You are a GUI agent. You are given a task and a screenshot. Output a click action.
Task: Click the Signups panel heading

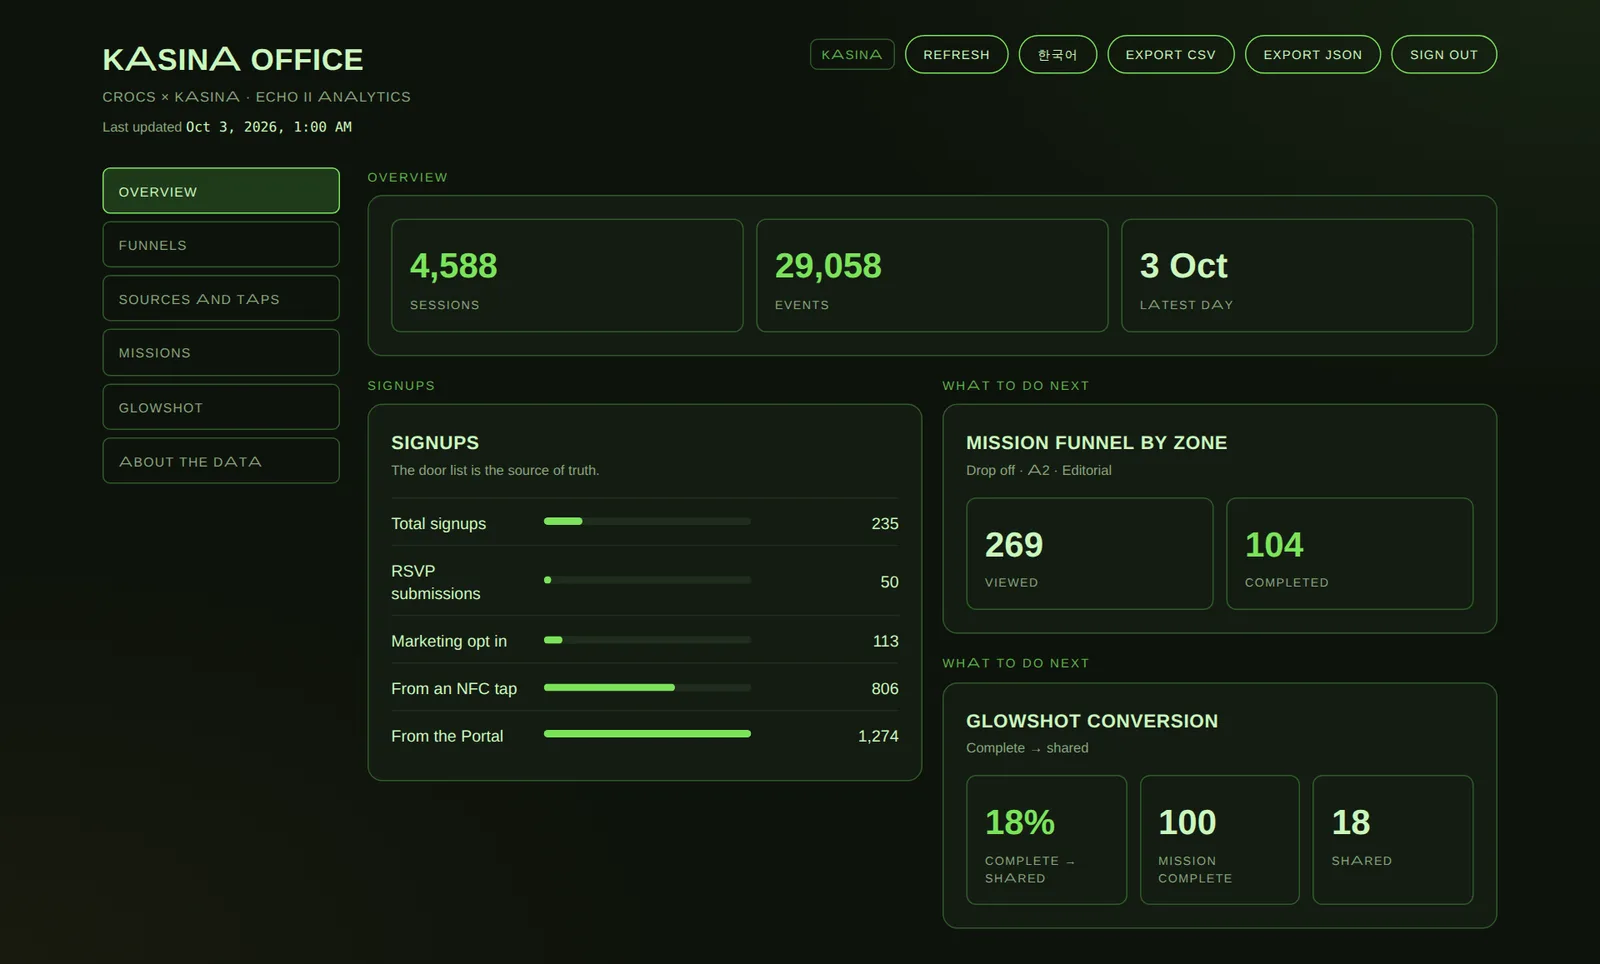coord(435,443)
